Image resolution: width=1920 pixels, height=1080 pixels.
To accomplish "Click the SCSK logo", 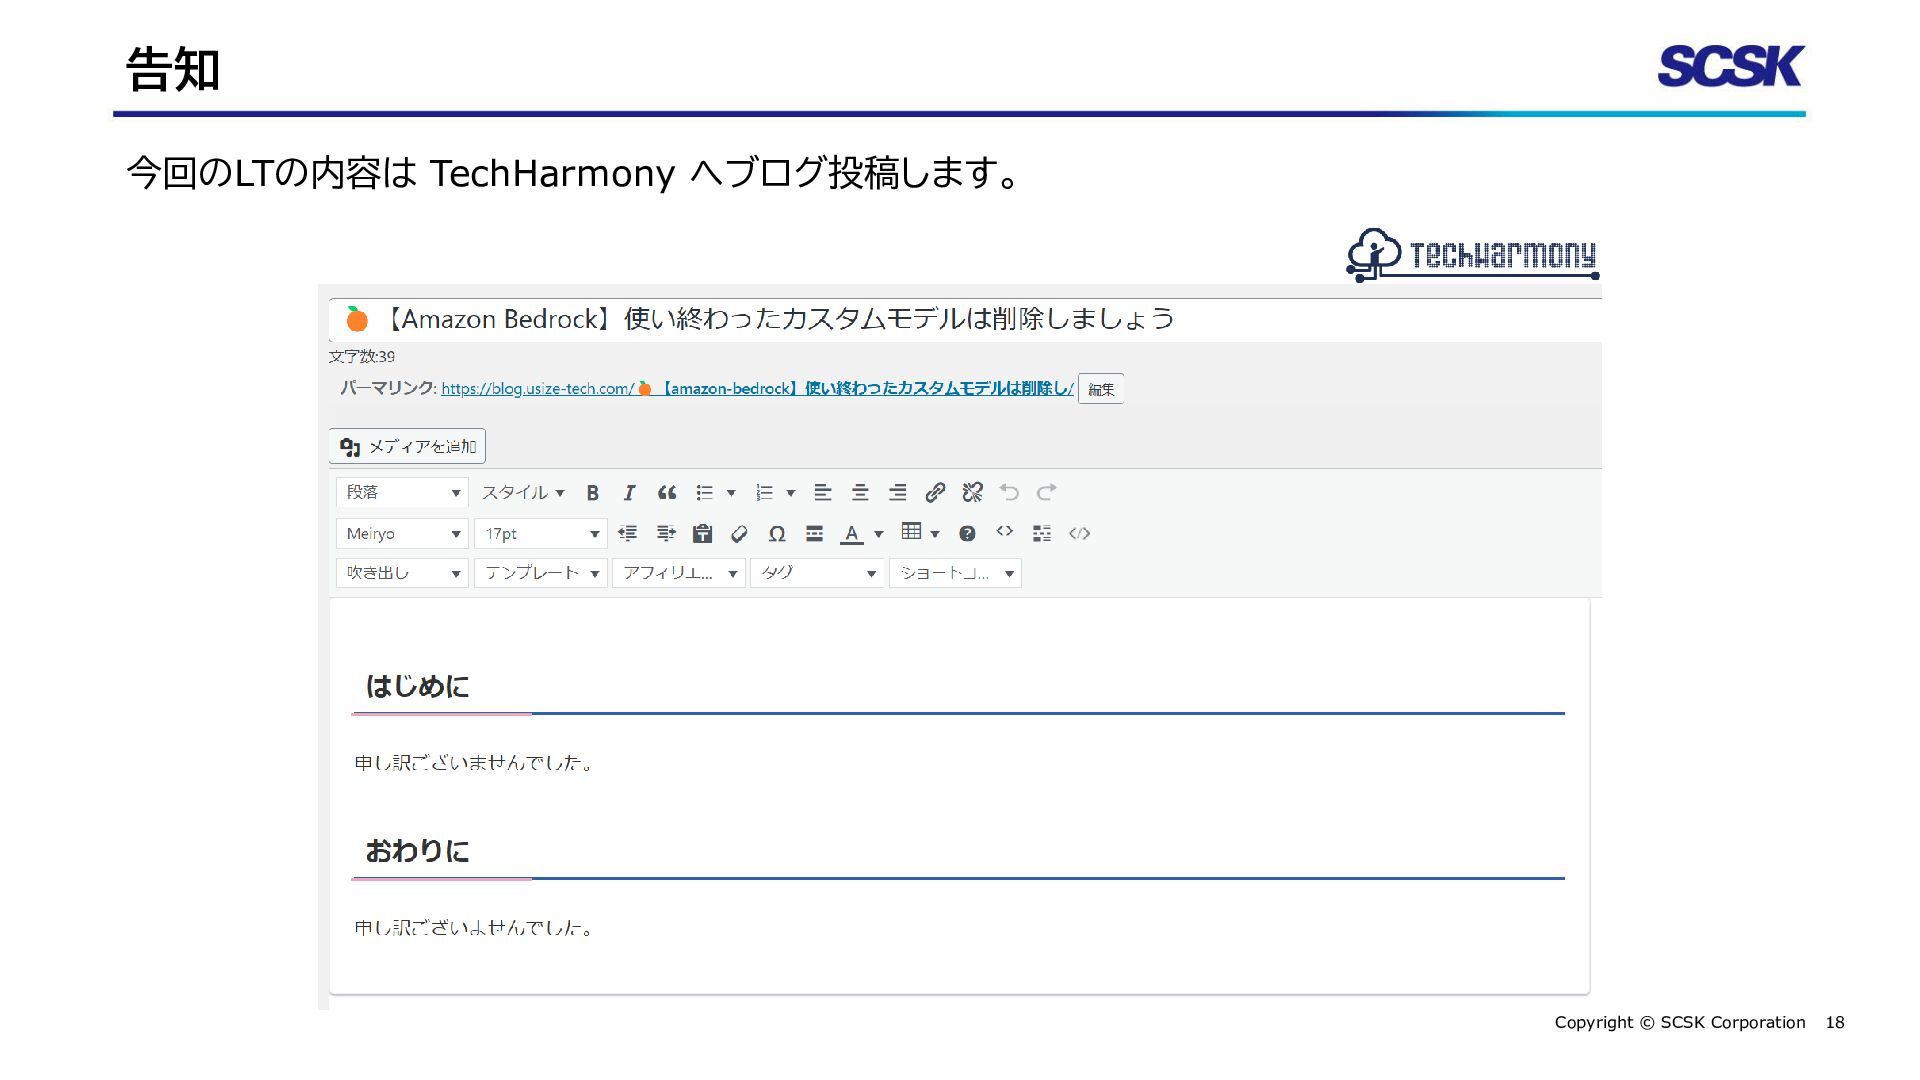I will point(1731,66).
